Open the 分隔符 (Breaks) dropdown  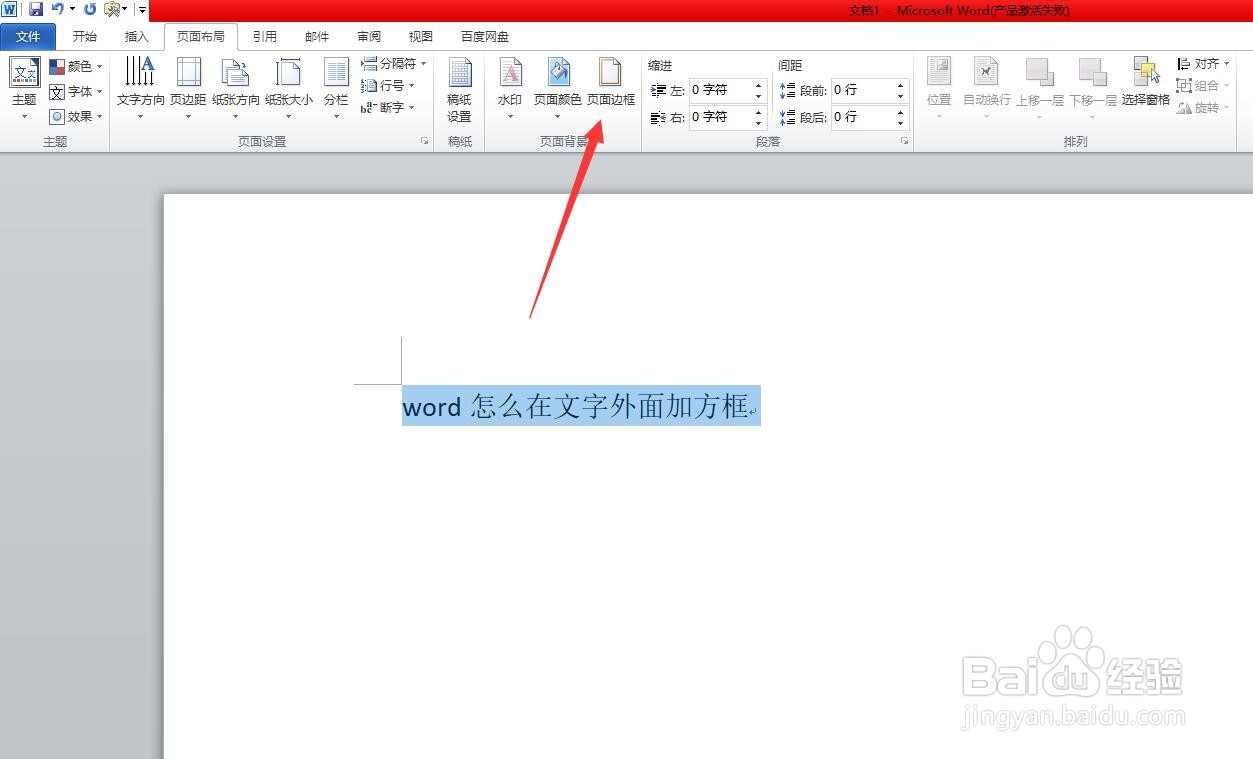(394, 64)
